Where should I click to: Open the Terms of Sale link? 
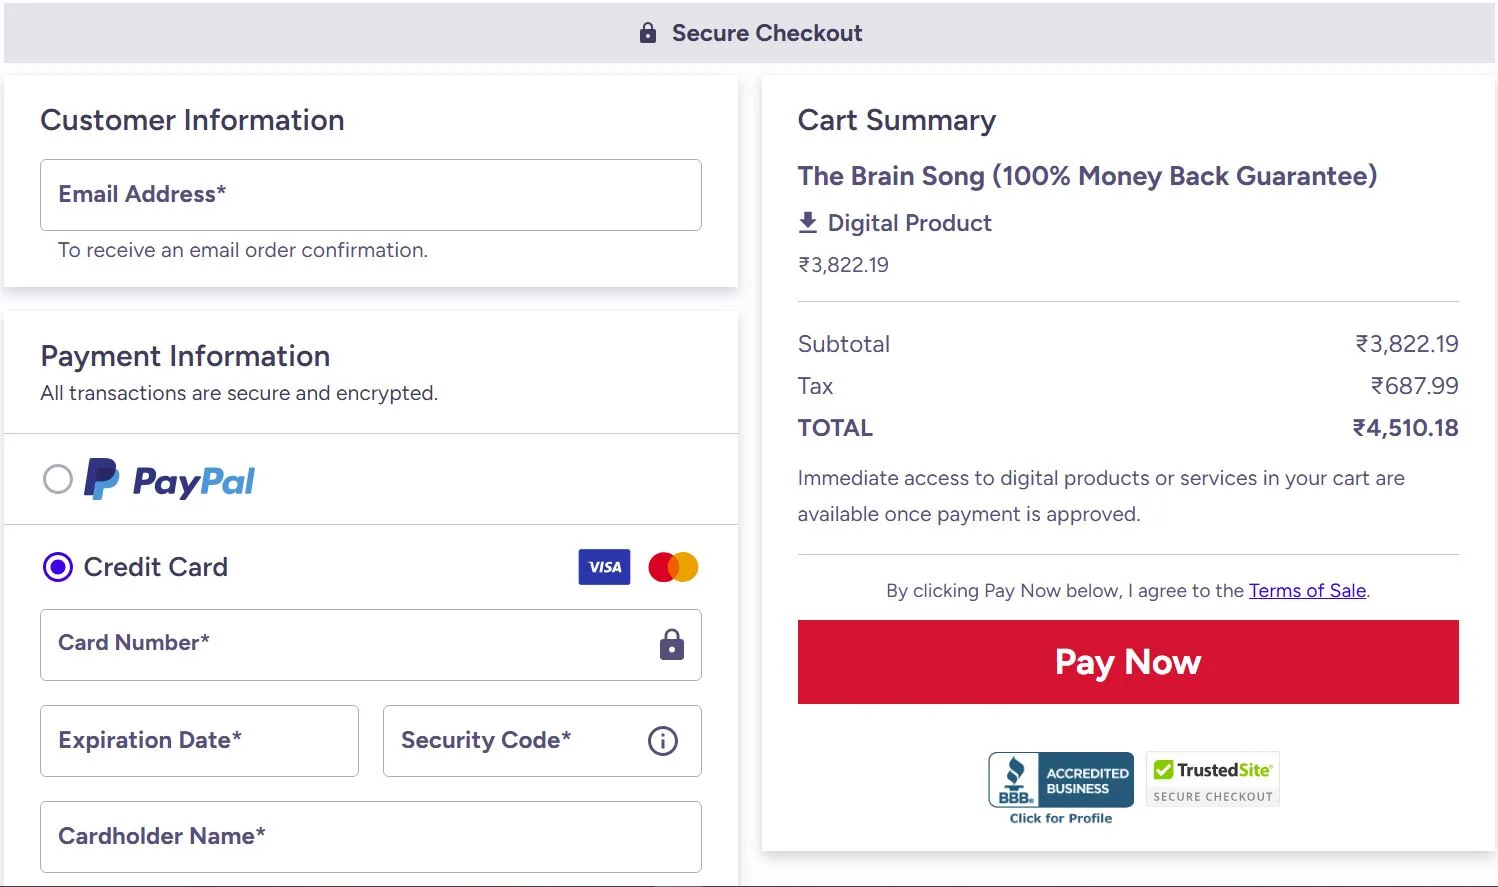tap(1307, 590)
